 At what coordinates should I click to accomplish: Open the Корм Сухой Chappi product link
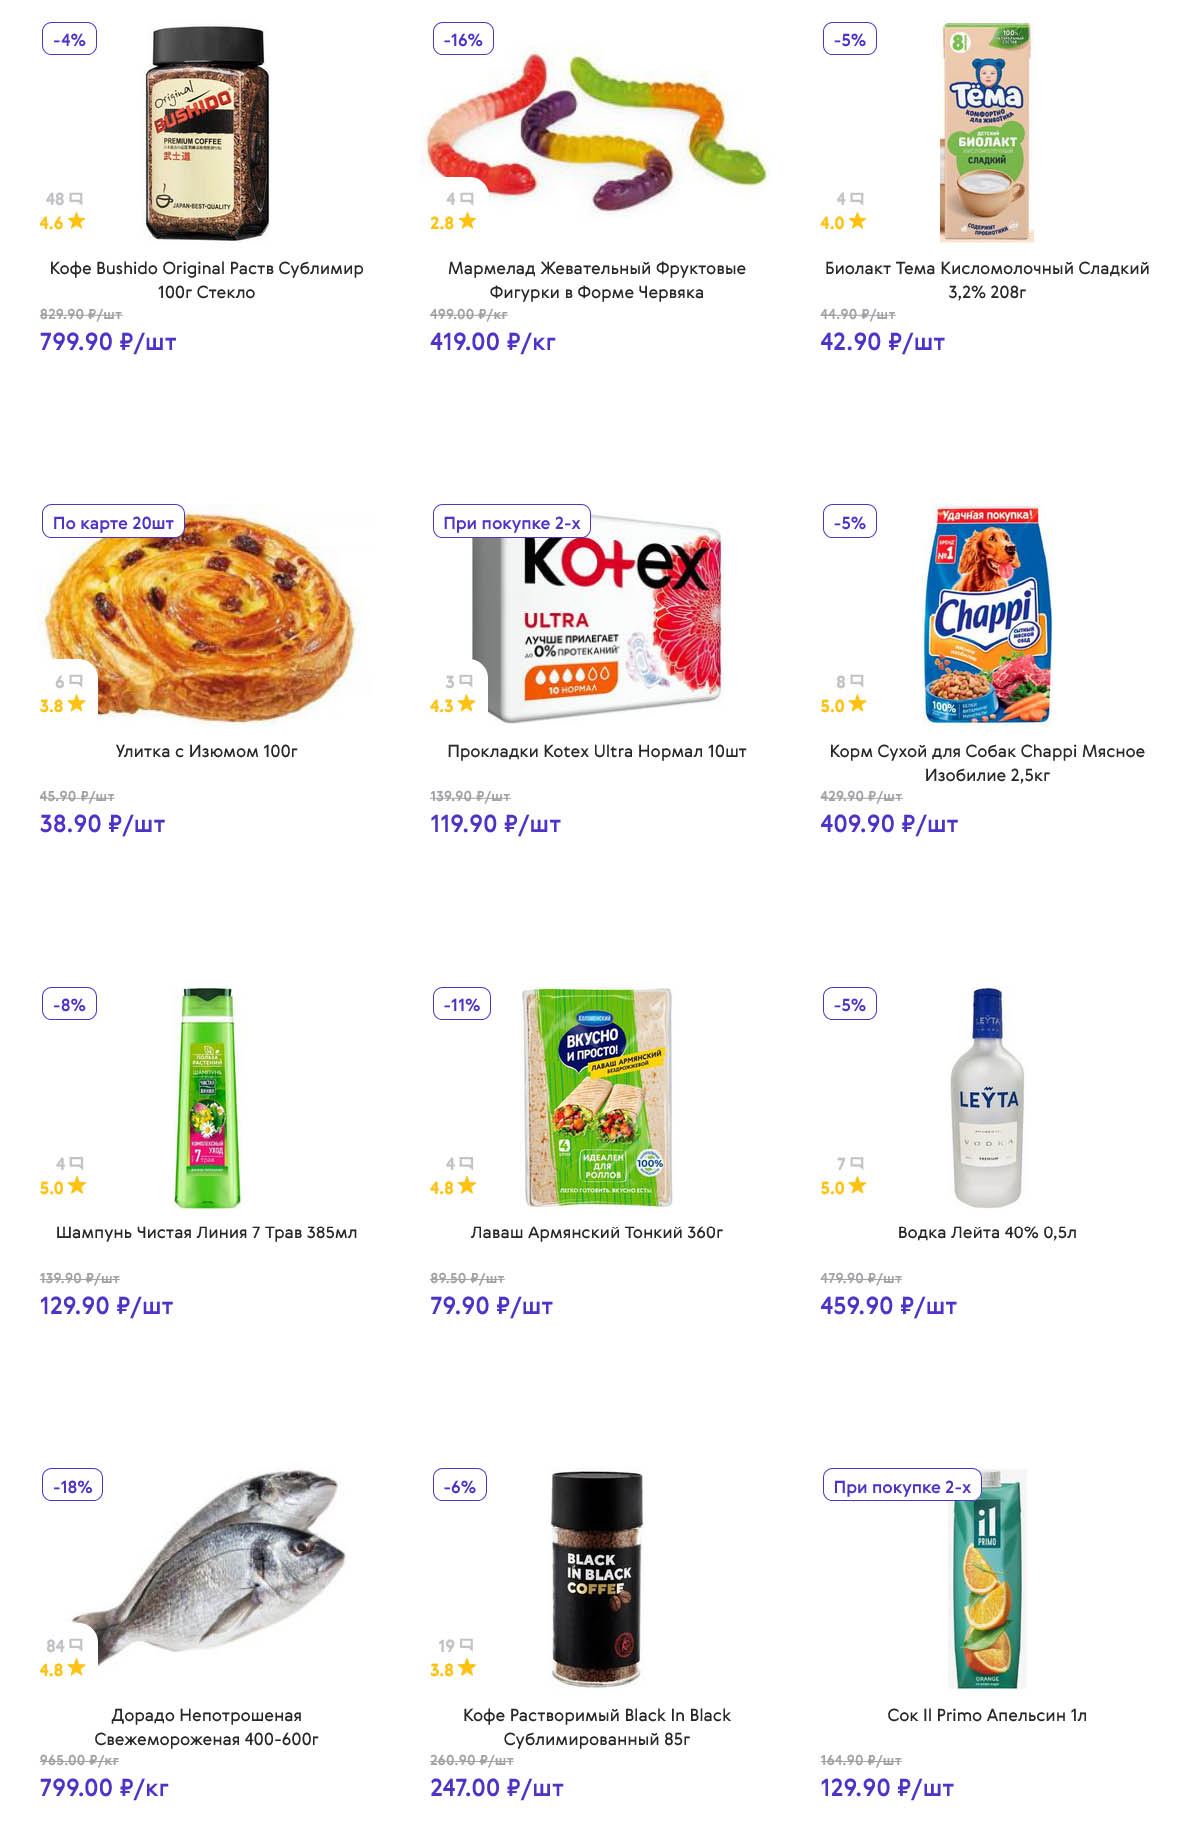pyautogui.click(x=987, y=763)
